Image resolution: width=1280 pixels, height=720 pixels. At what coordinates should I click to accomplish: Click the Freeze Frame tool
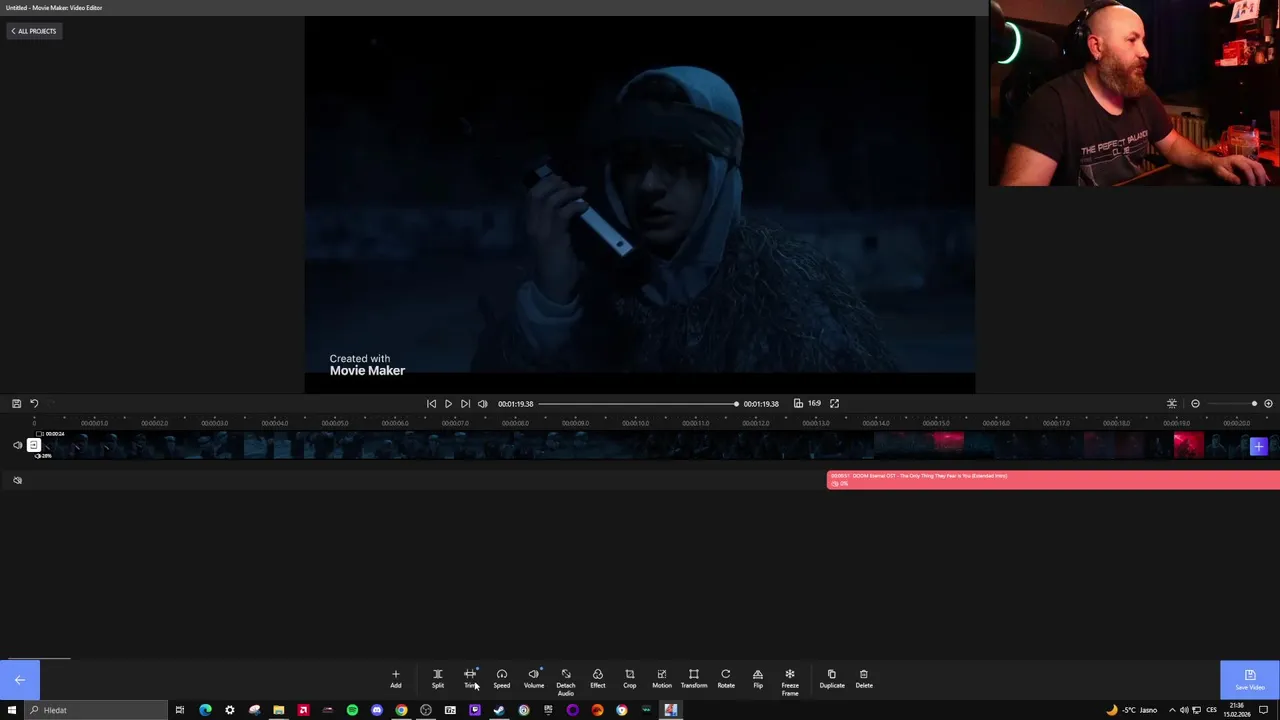point(790,682)
